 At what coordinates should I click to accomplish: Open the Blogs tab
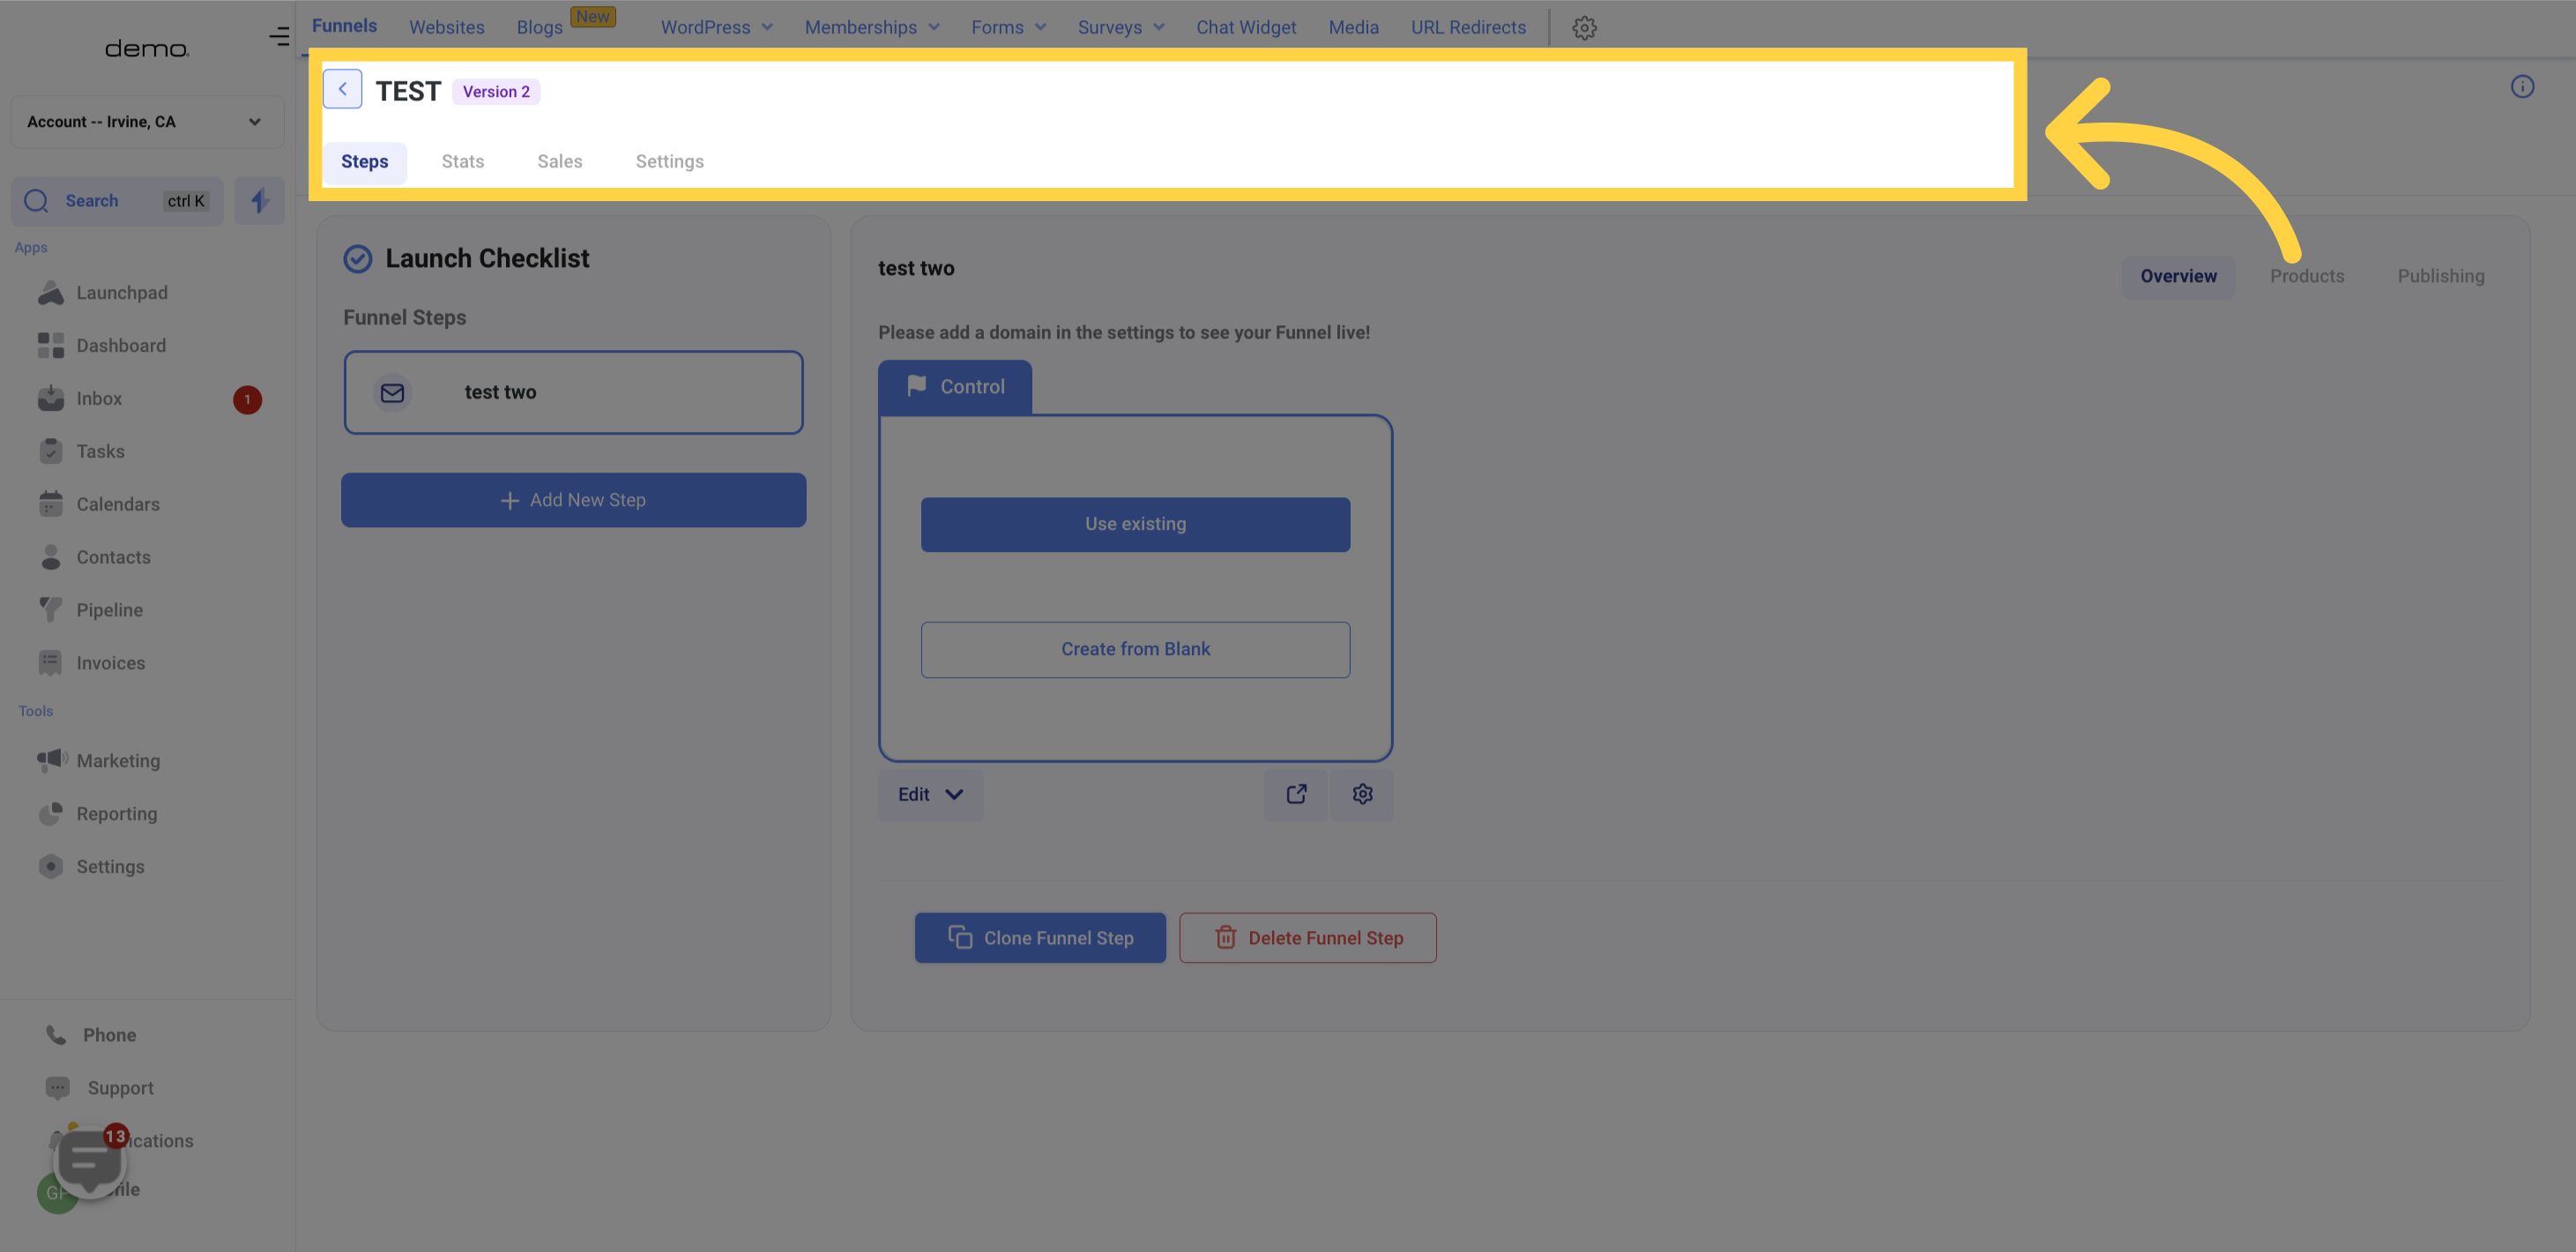(x=540, y=28)
